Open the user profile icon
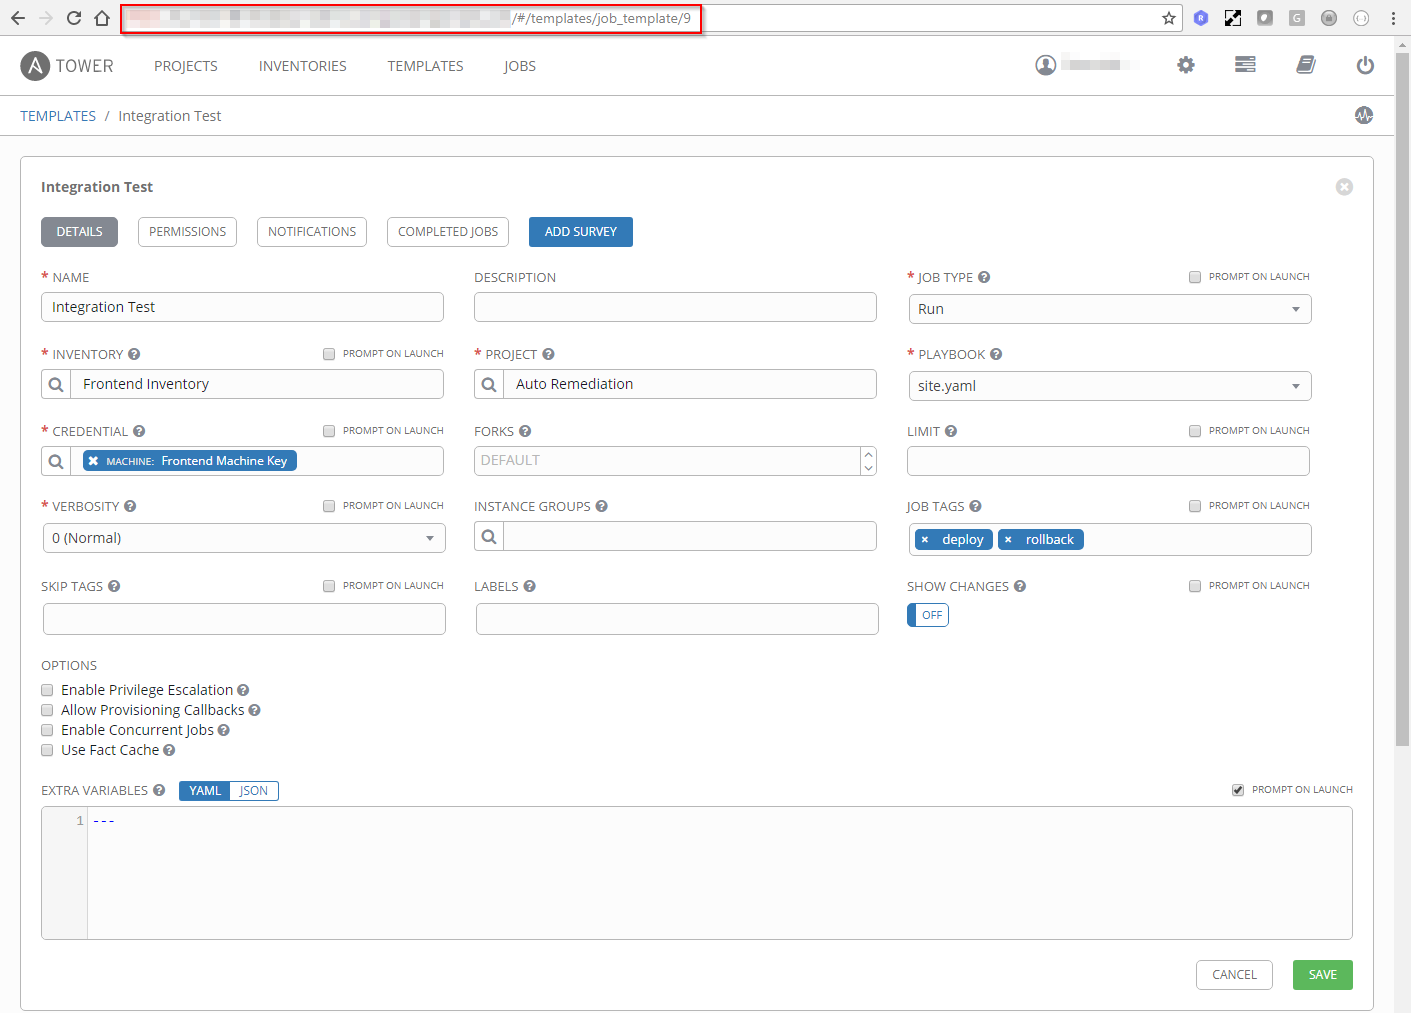The height and width of the screenshot is (1013, 1411). 1046,65
